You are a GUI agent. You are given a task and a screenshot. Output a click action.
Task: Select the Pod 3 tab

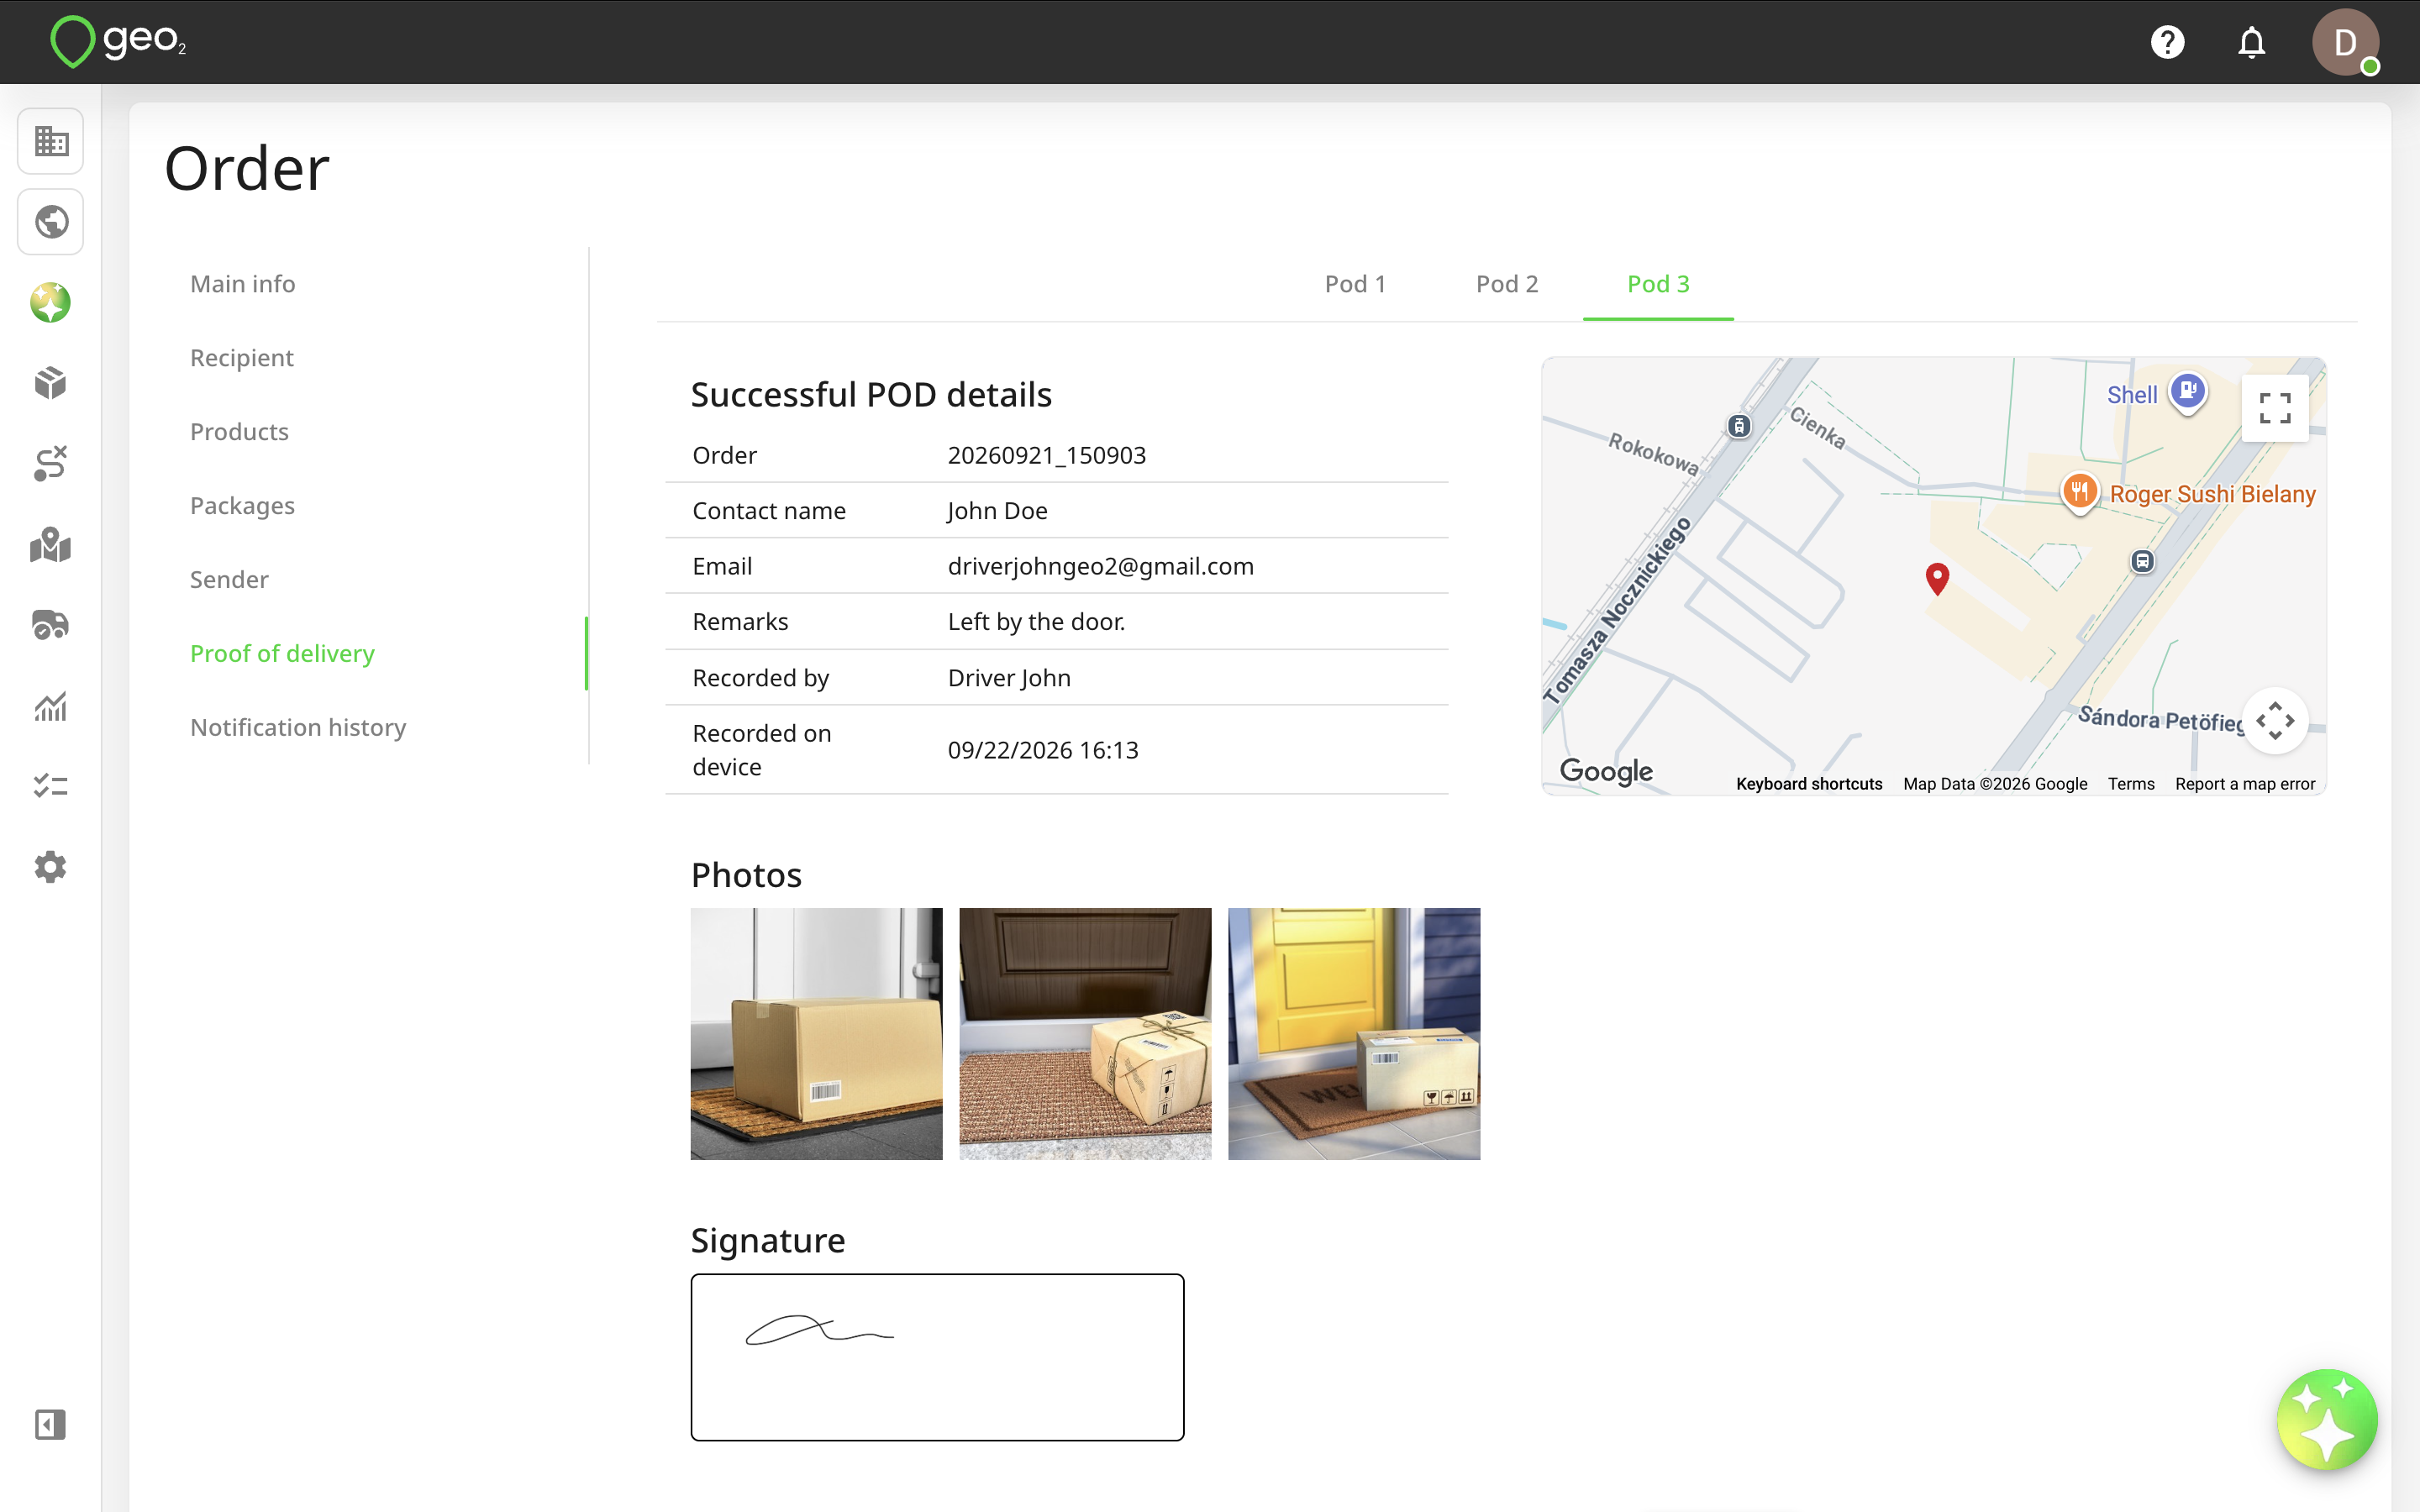(x=1658, y=284)
